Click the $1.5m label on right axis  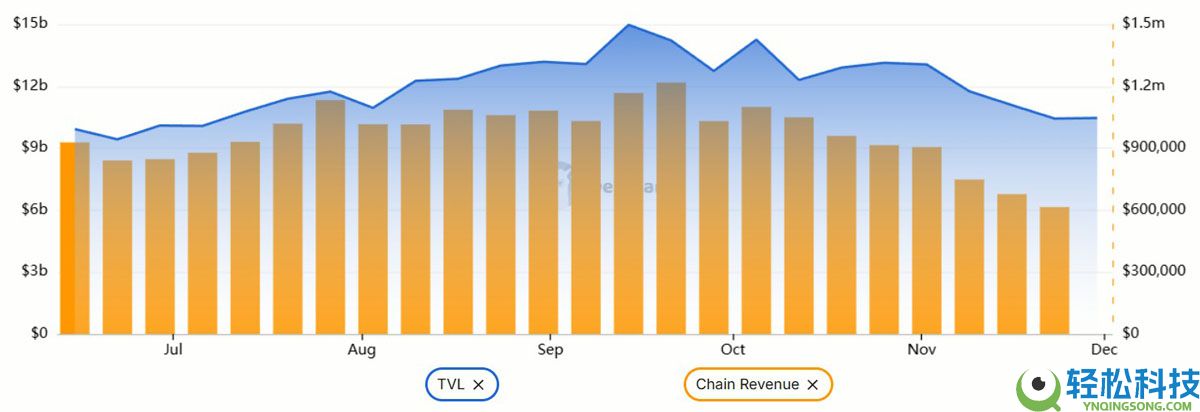(1143, 23)
